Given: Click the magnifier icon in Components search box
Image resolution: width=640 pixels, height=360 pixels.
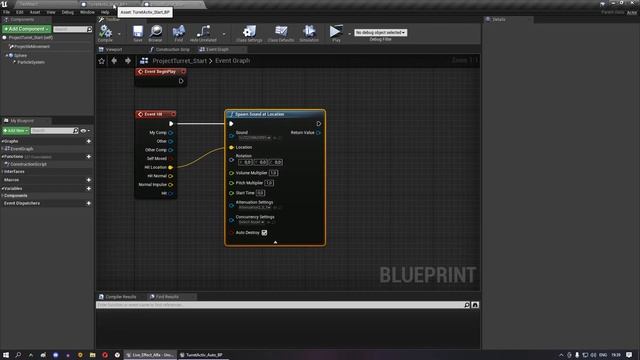Looking at the screenshot, I should 89,29.
